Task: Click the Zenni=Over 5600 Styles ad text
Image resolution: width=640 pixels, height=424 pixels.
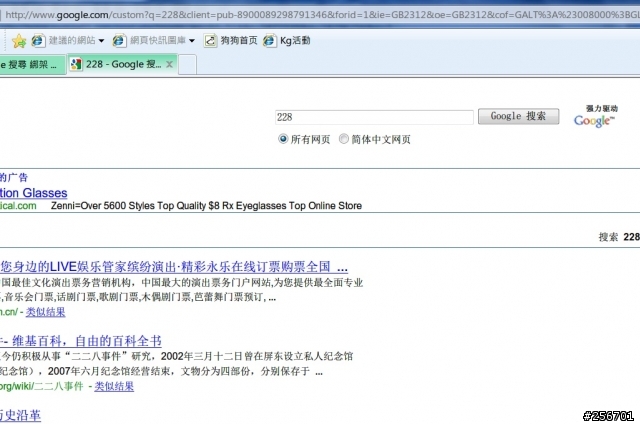Action: [206, 206]
